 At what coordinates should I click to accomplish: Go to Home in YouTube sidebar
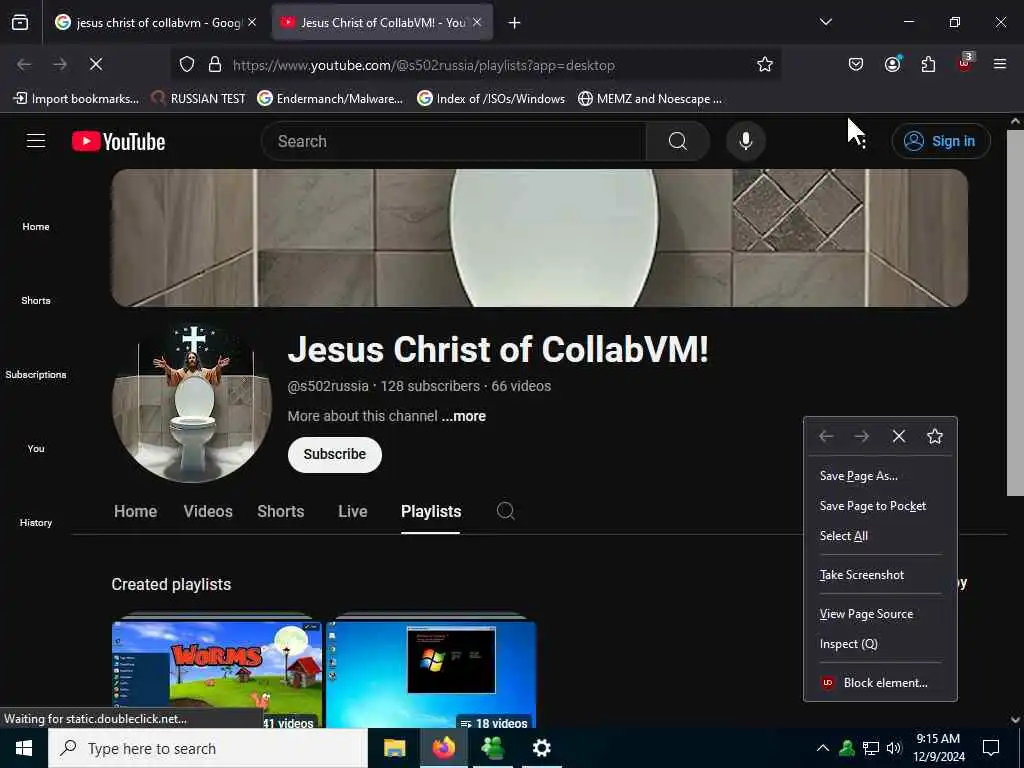(36, 227)
